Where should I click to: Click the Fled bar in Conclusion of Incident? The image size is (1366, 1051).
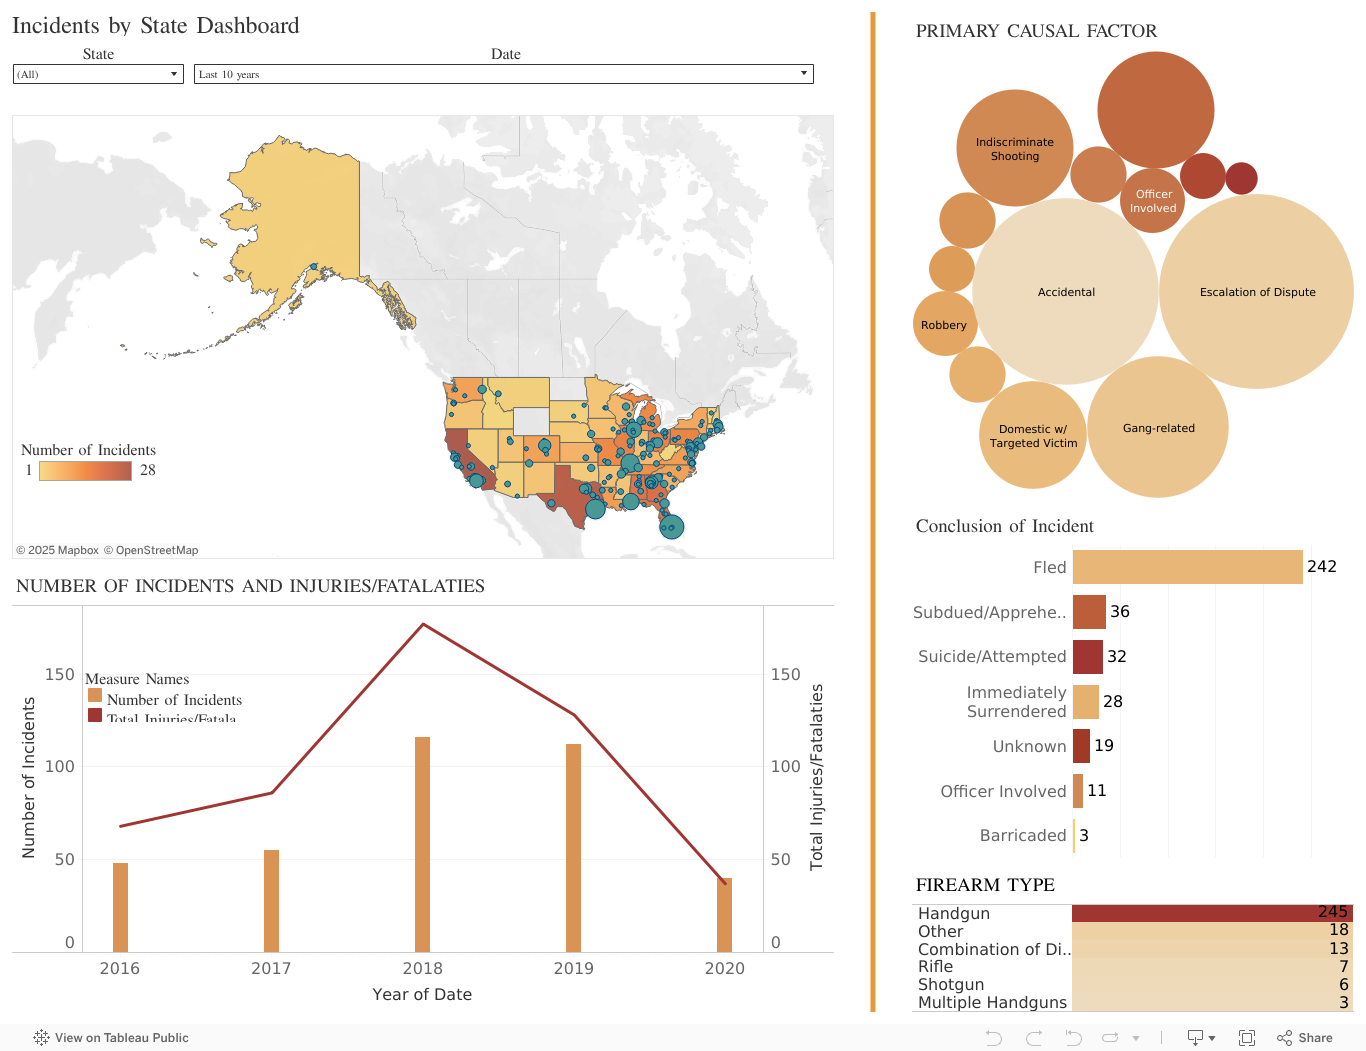pos(1185,567)
